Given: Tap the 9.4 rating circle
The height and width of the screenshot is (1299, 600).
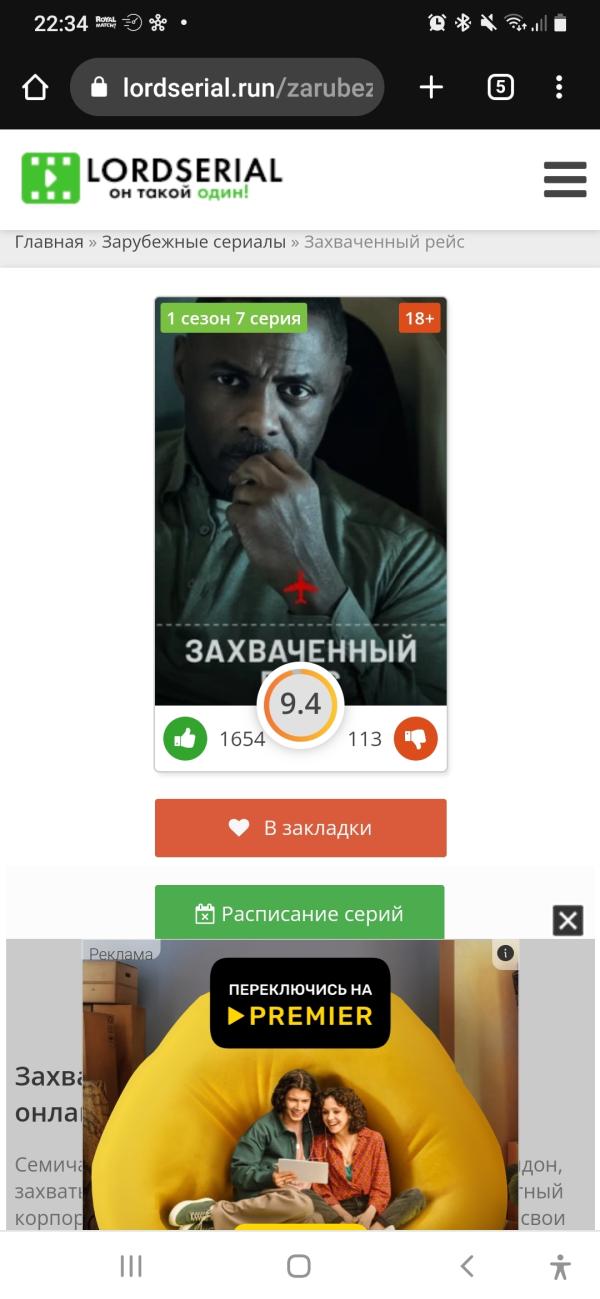Looking at the screenshot, I should click(x=300, y=705).
